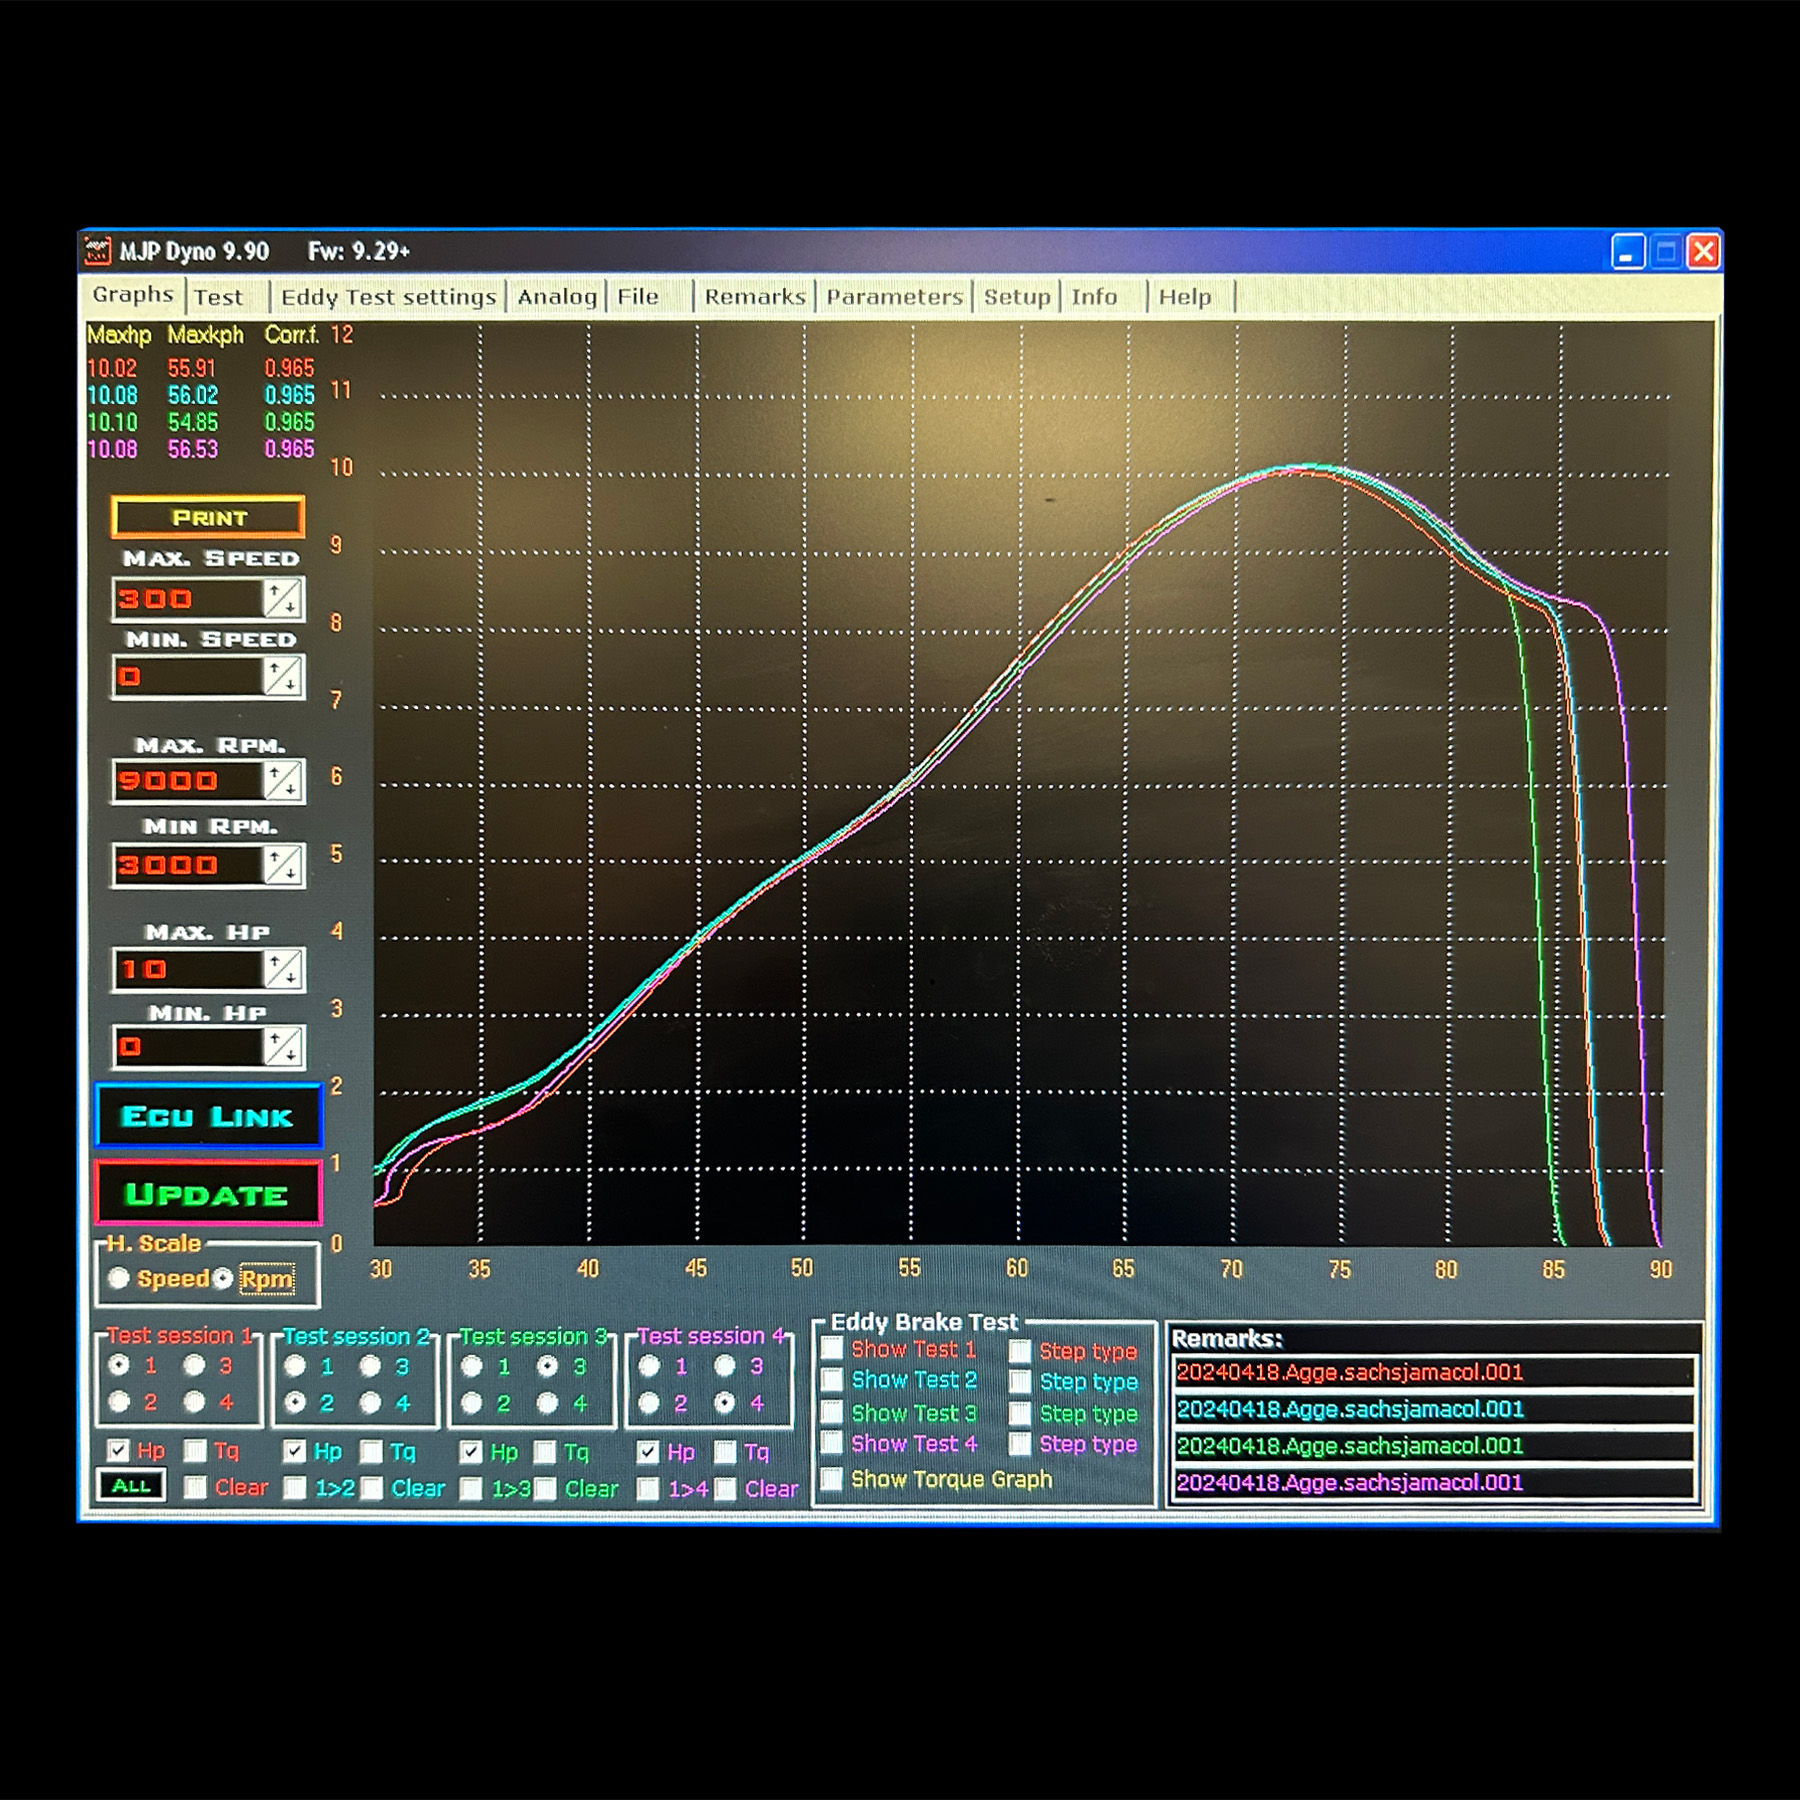
Task: Open the Analog tab
Action: tap(557, 297)
